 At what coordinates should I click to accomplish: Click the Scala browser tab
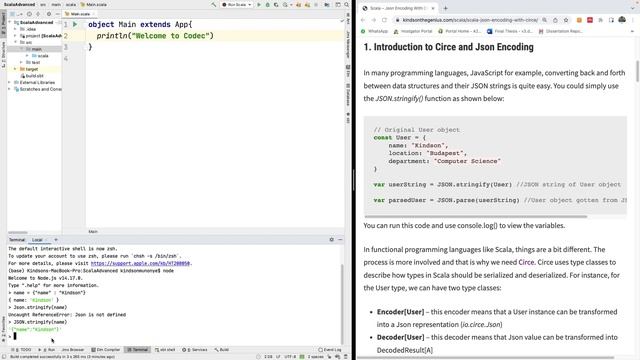tap(398, 8)
